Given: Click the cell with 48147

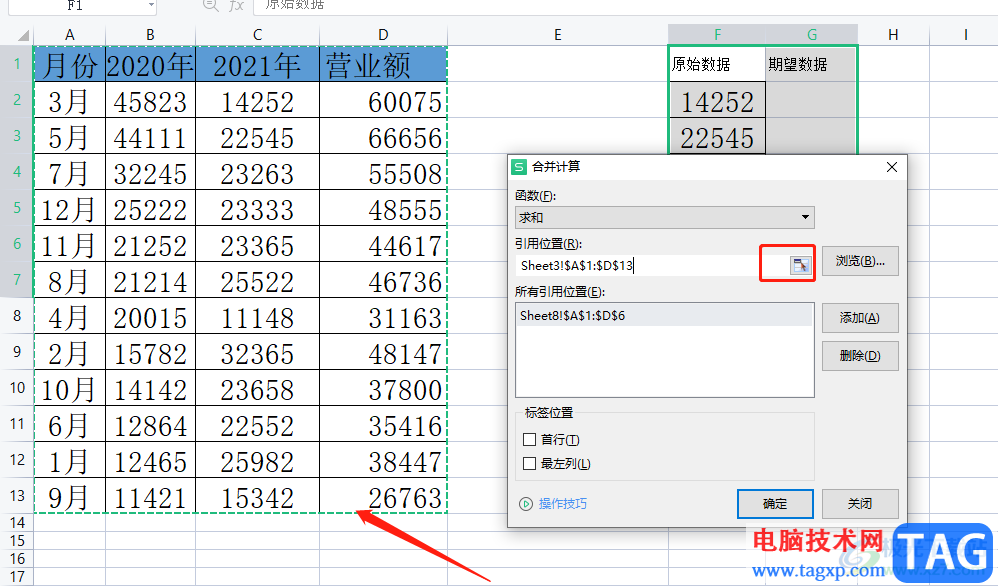Looking at the screenshot, I should [383, 352].
